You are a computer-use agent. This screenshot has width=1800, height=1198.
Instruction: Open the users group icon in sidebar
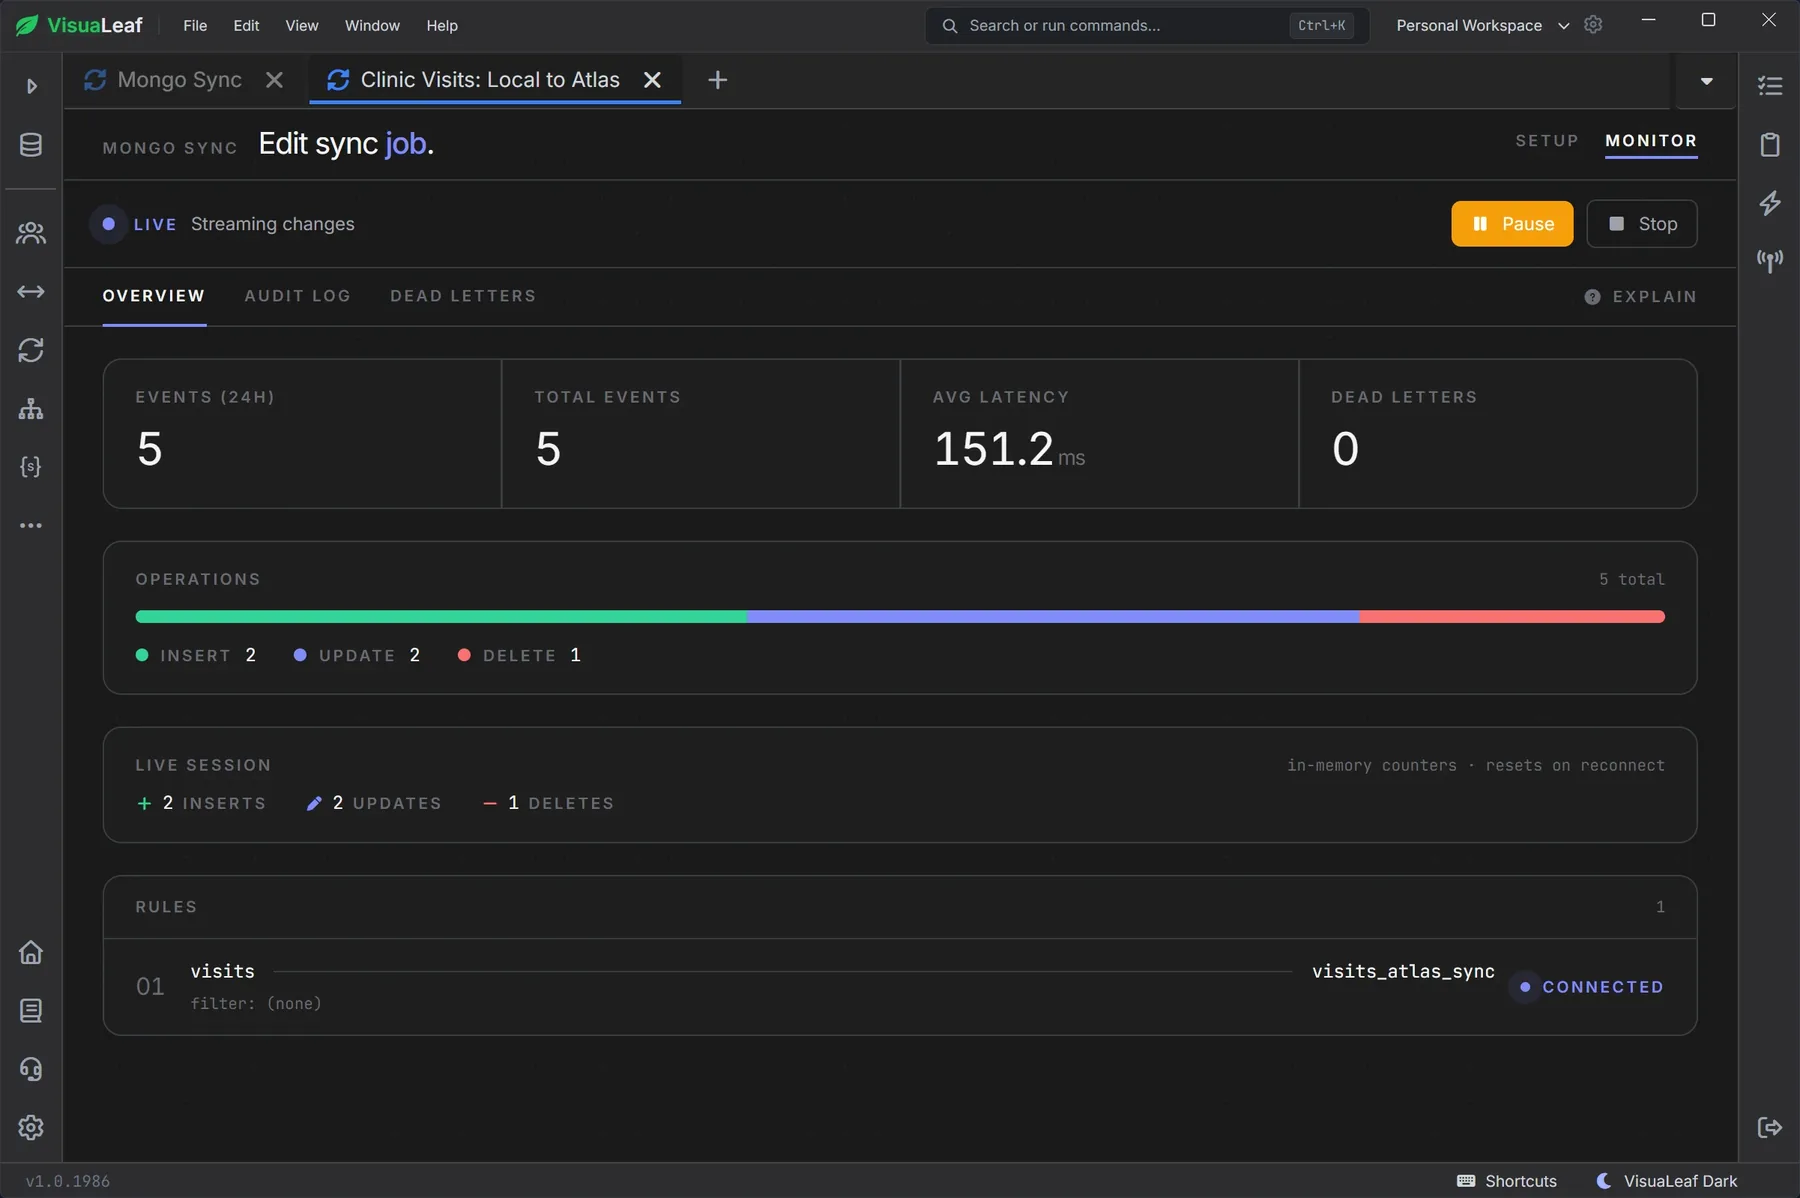point(31,233)
